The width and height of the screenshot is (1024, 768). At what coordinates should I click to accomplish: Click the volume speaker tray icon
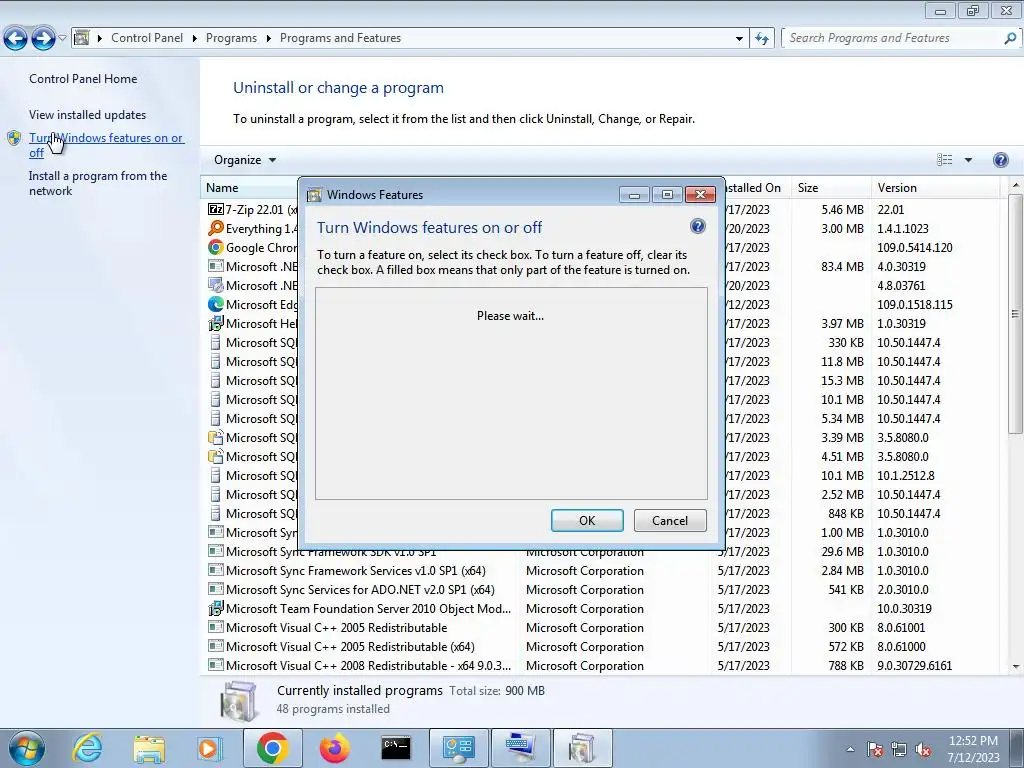pyautogui.click(x=923, y=749)
